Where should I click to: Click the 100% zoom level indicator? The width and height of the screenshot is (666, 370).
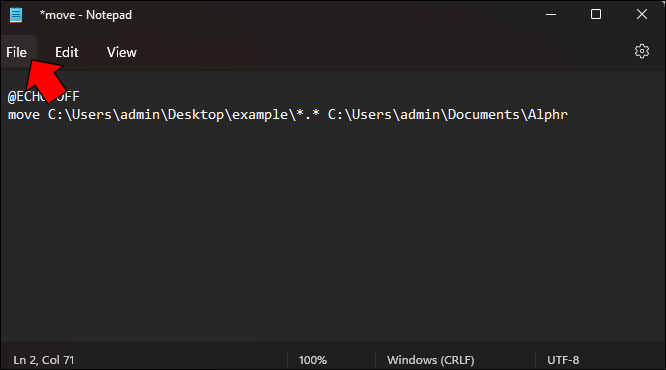click(x=313, y=360)
